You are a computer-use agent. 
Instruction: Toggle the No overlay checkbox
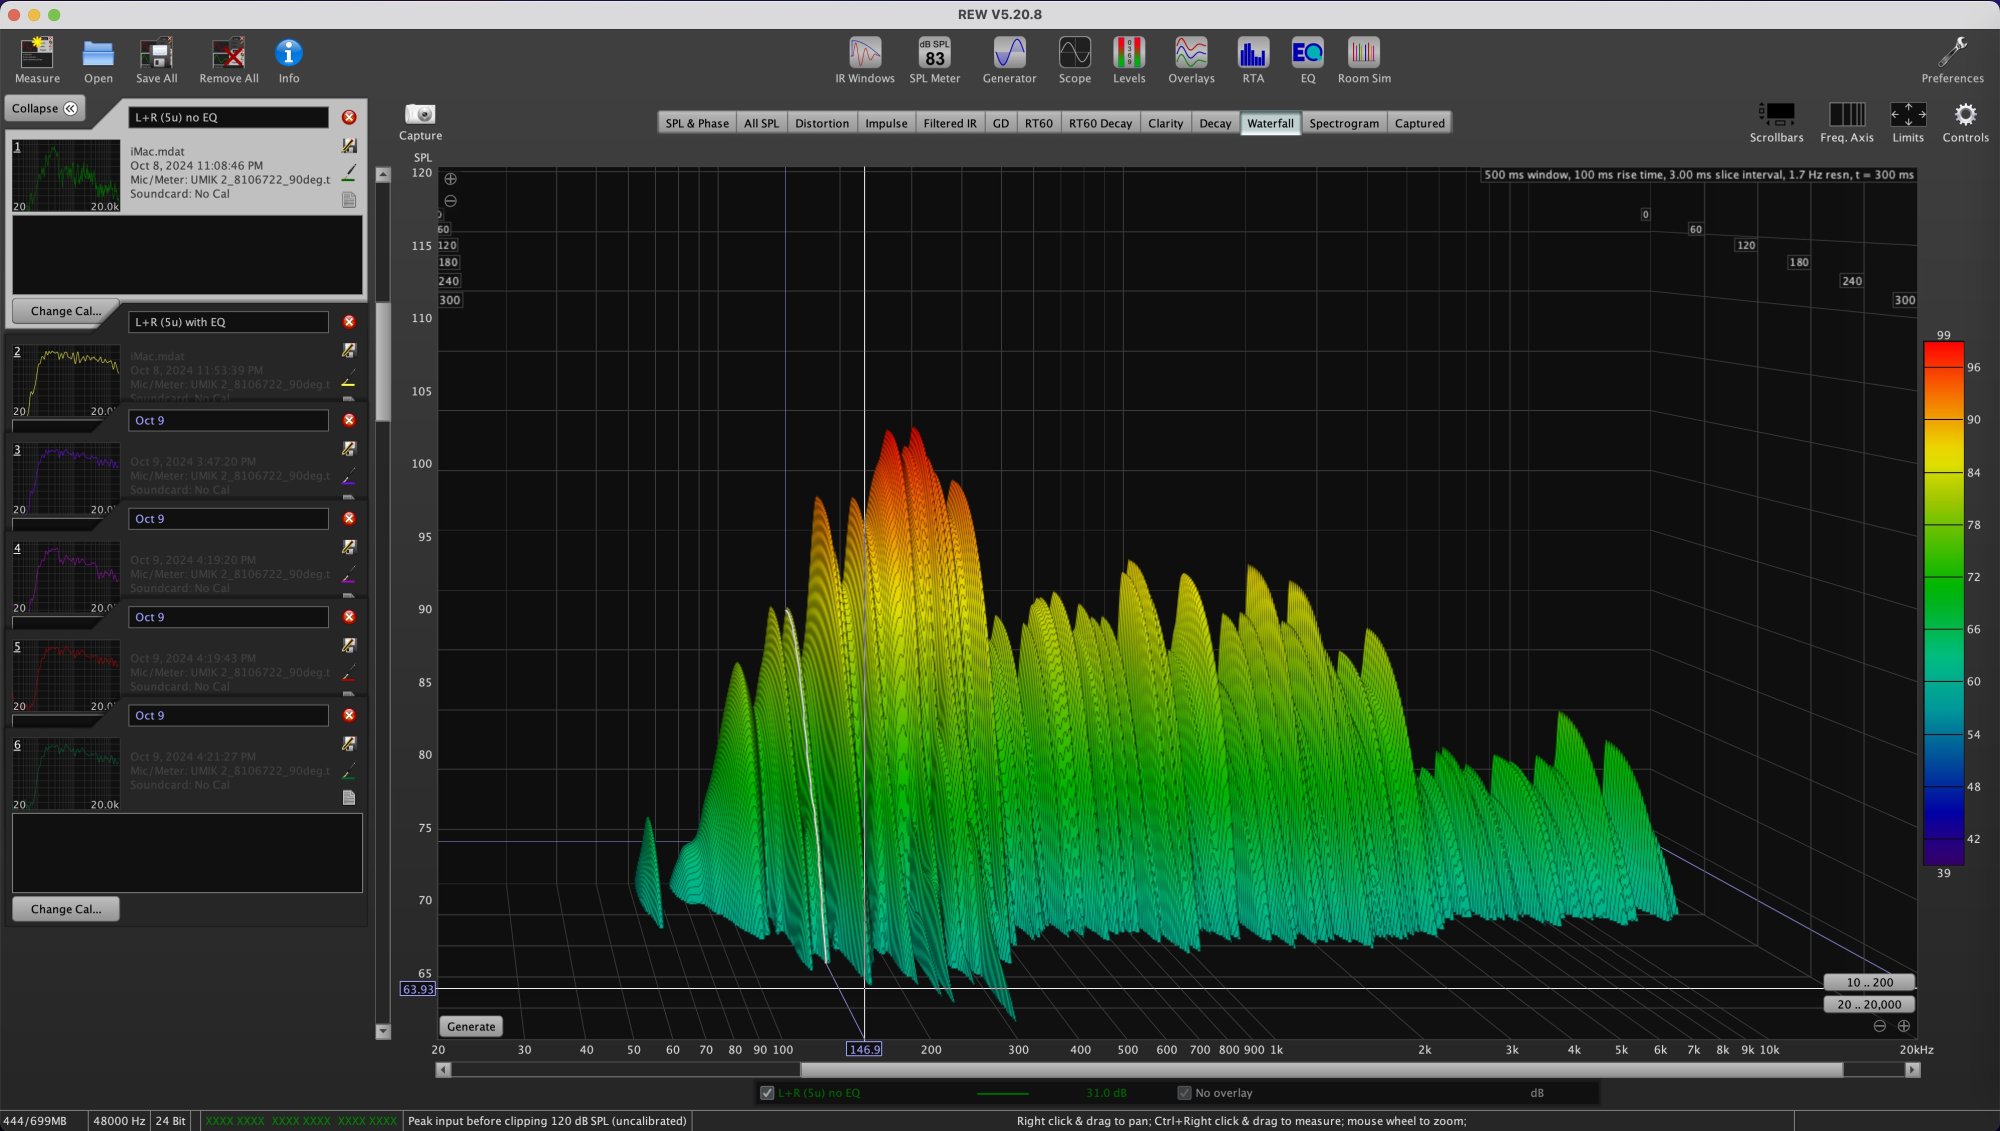click(x=1184, y=1093)
